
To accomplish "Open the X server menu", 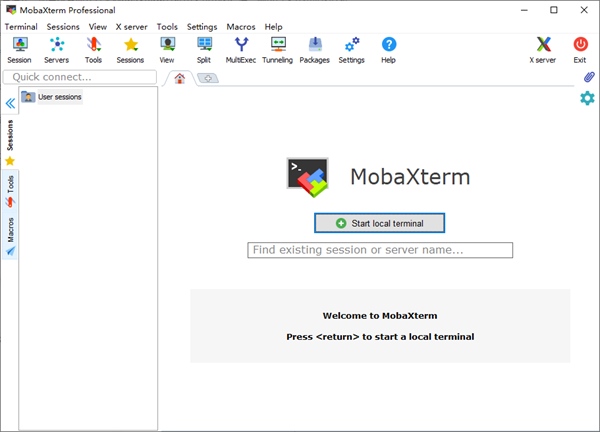I will coord(132,27).
